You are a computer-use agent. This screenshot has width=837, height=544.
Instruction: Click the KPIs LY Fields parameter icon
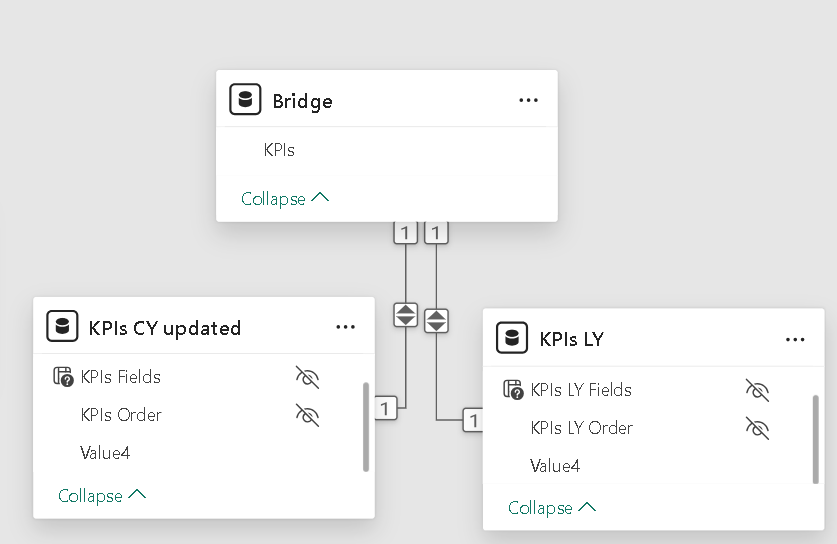click(x=512, y=390)
